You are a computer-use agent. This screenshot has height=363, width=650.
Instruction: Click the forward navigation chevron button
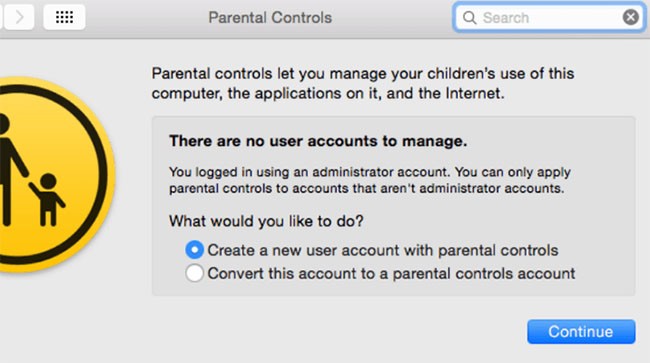pyautogui.click(x=19, y=17)
